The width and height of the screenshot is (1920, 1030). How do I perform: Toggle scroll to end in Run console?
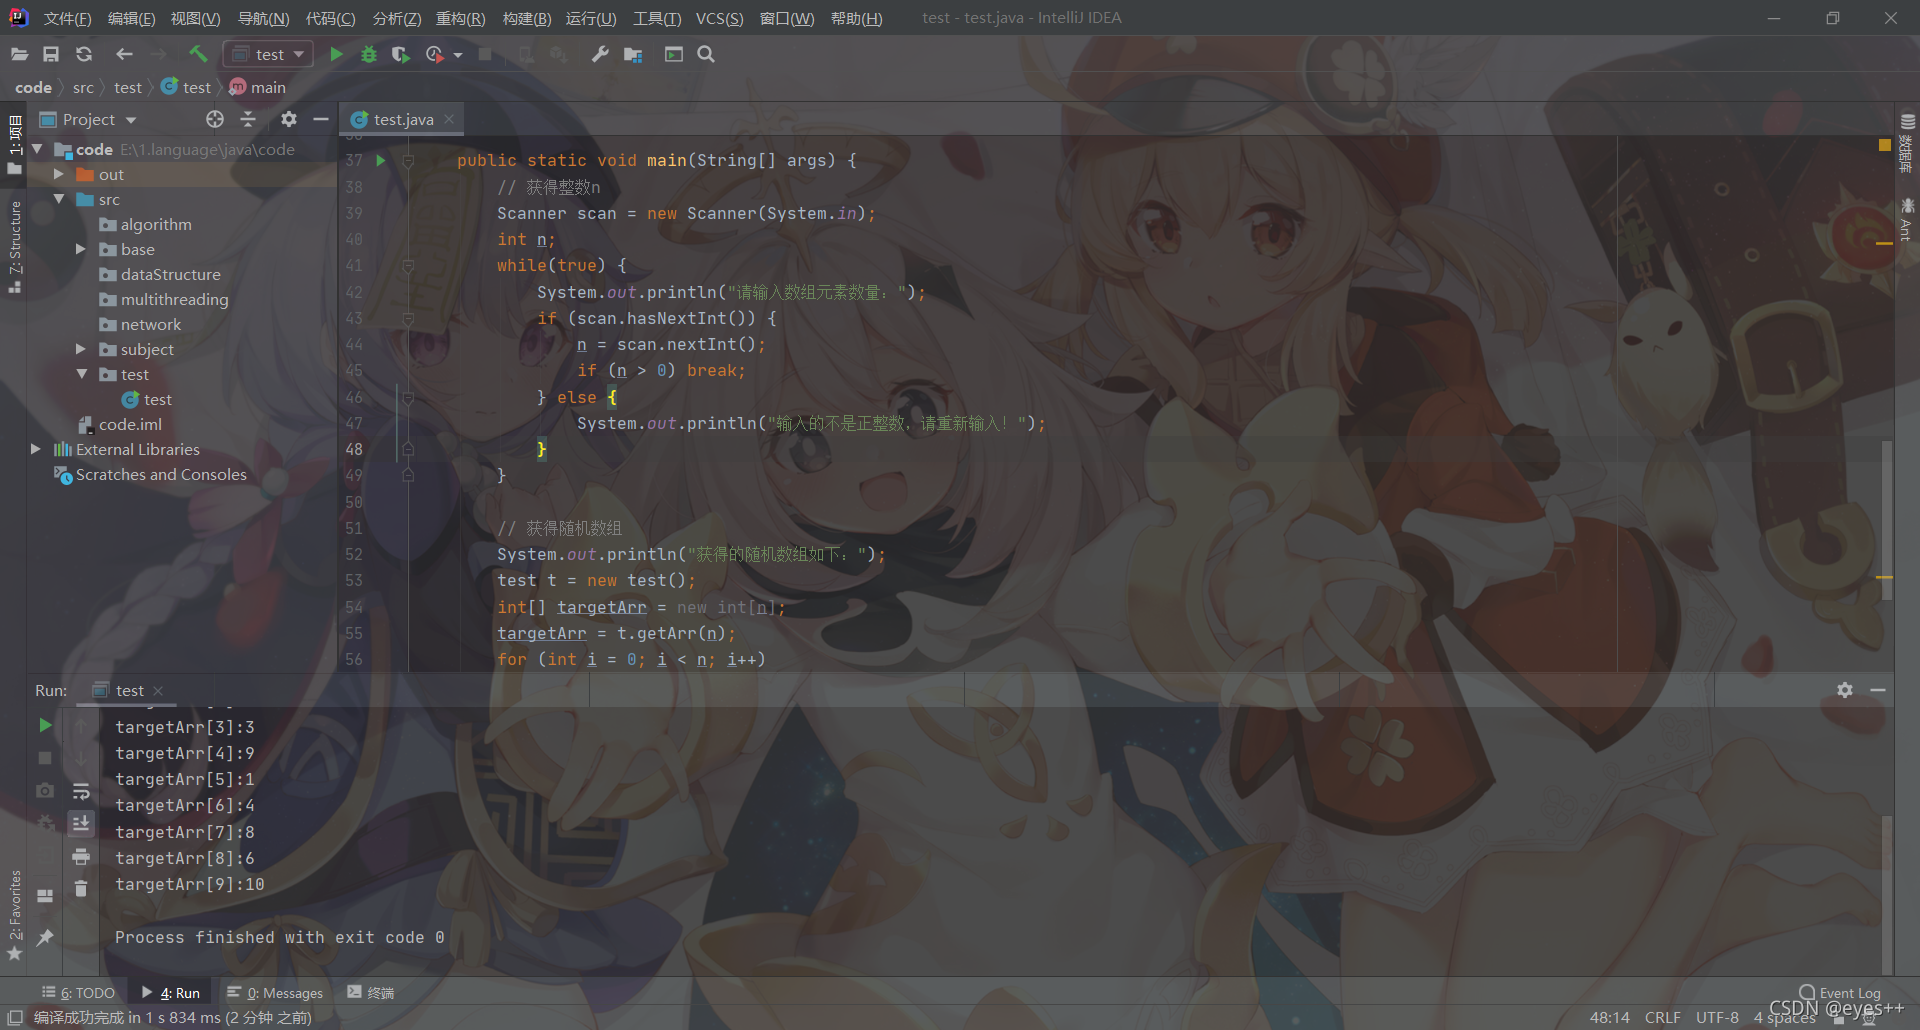[81, 823]
